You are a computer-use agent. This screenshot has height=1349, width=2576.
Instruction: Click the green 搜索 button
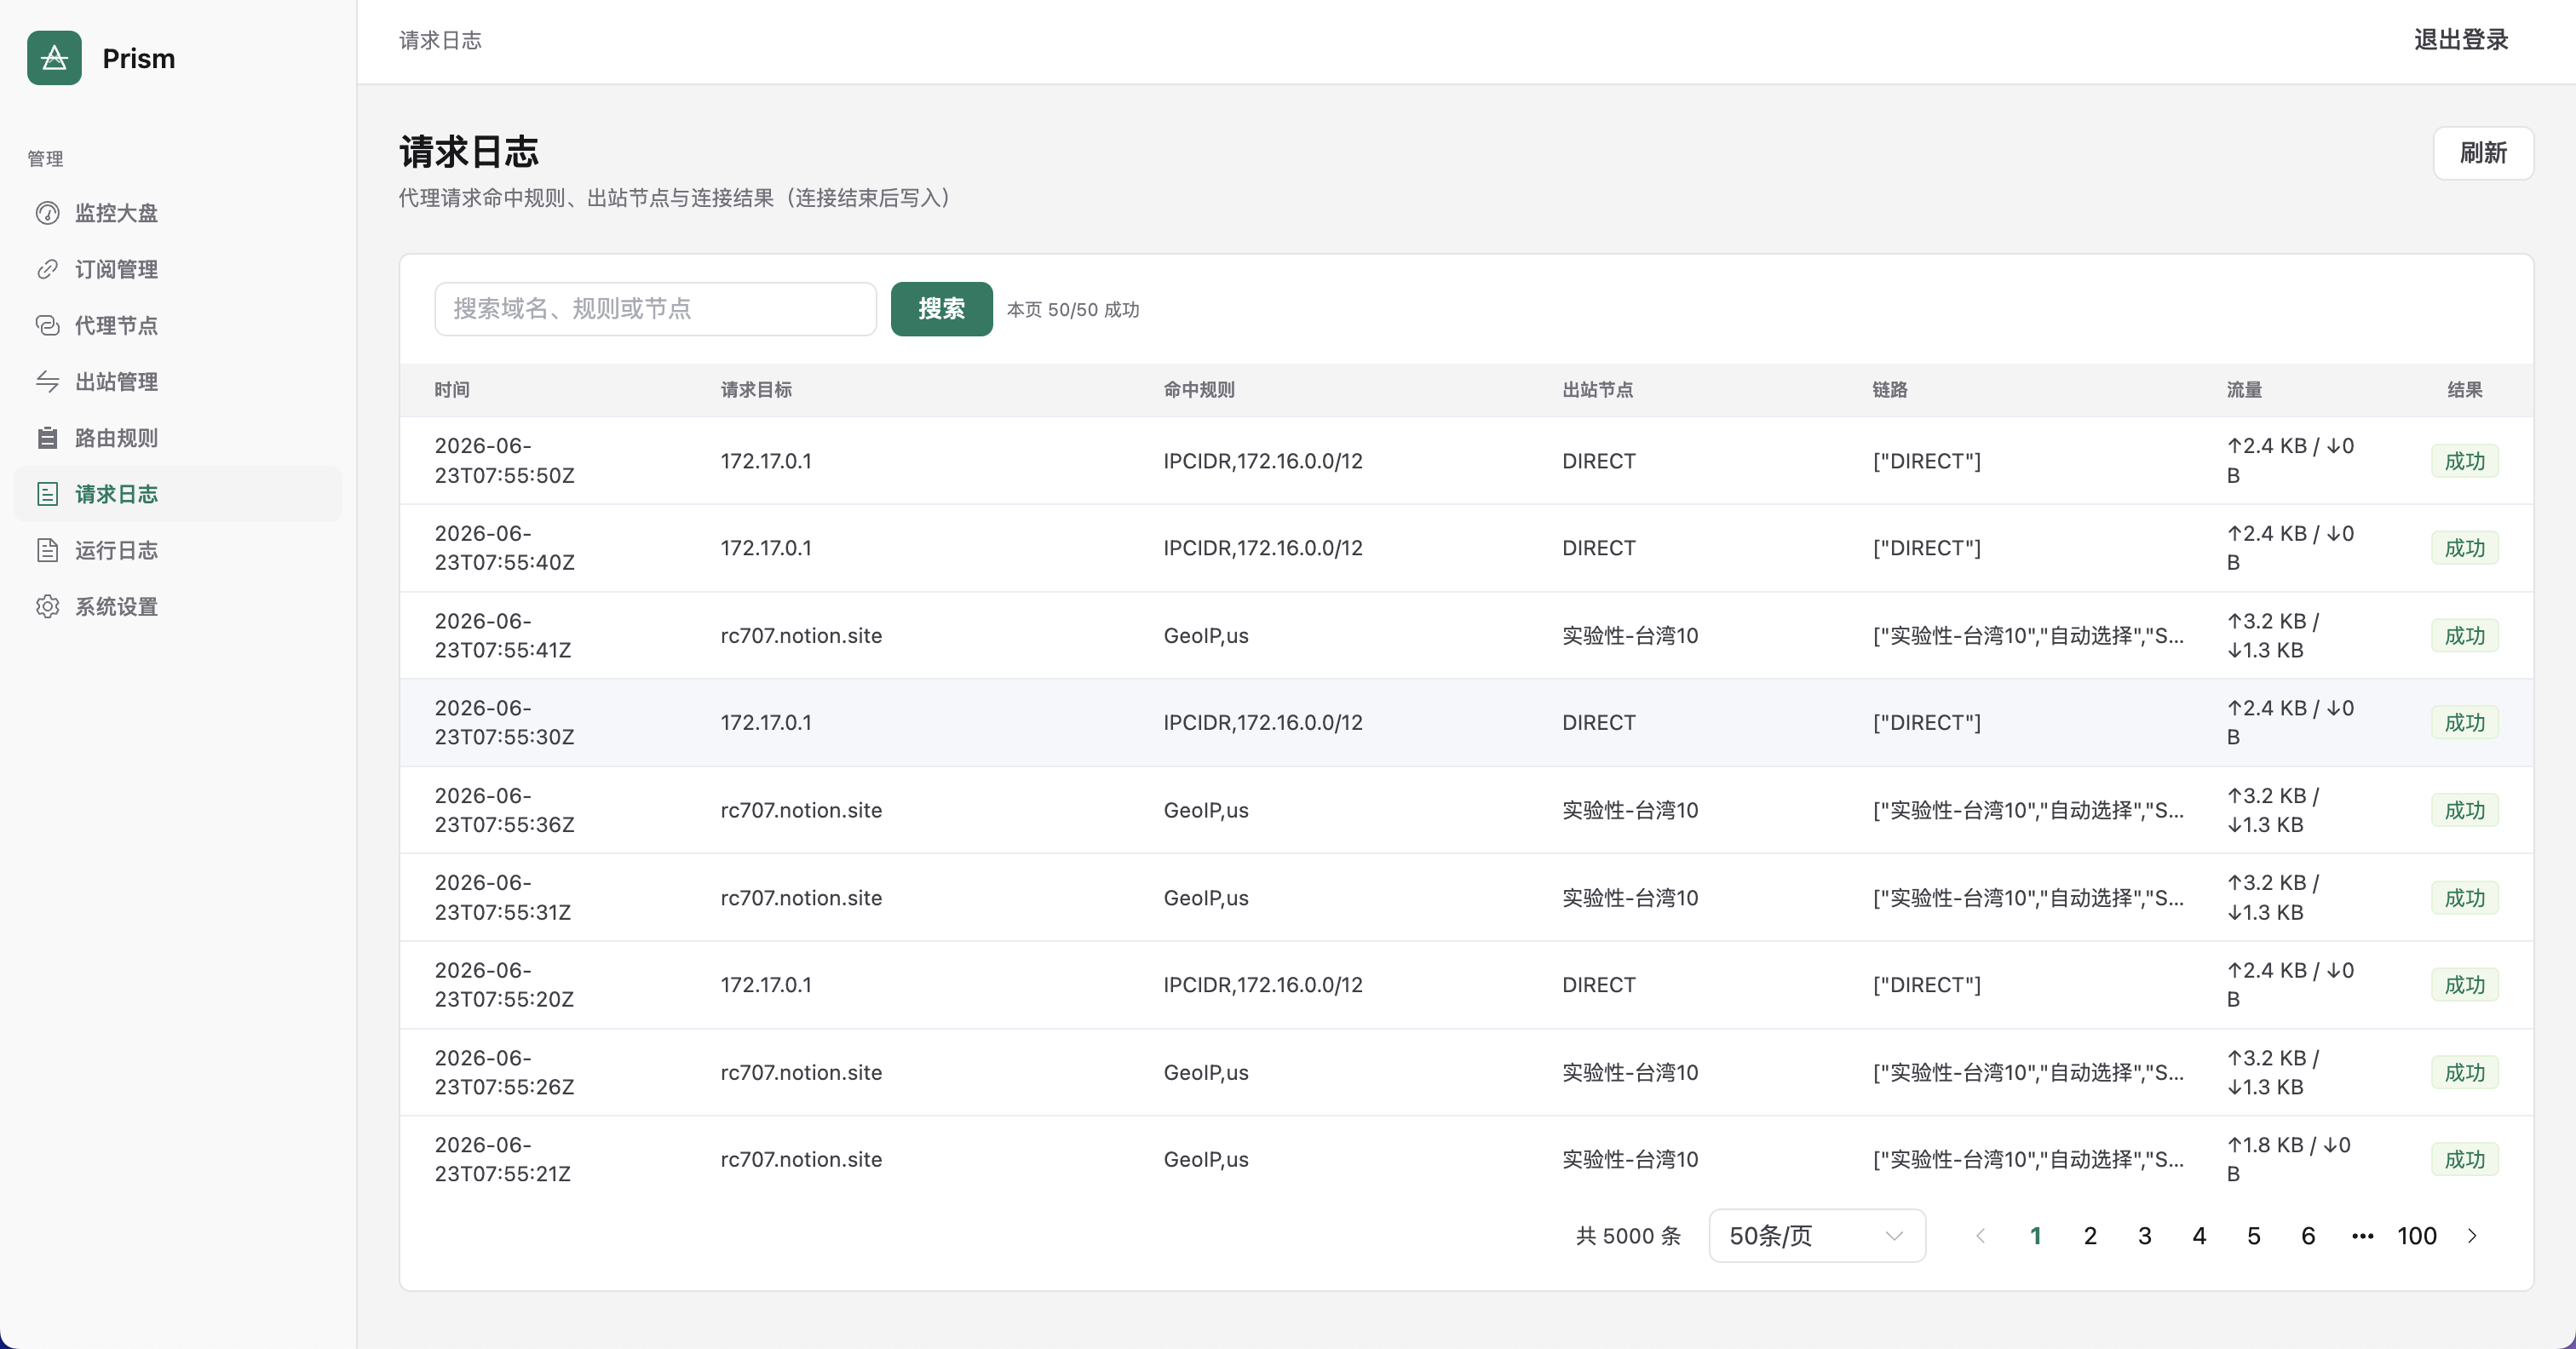[x=941, y=309]
